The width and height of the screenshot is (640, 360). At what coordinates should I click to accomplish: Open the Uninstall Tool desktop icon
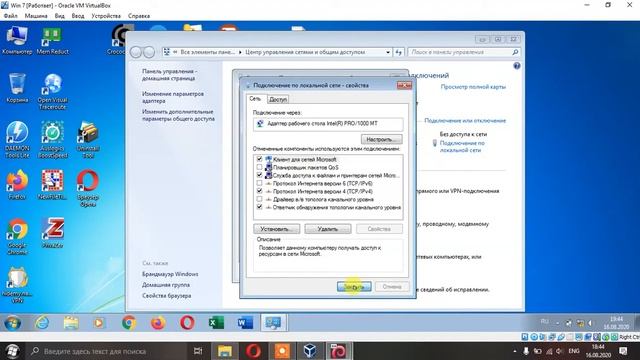pos(88,139)
